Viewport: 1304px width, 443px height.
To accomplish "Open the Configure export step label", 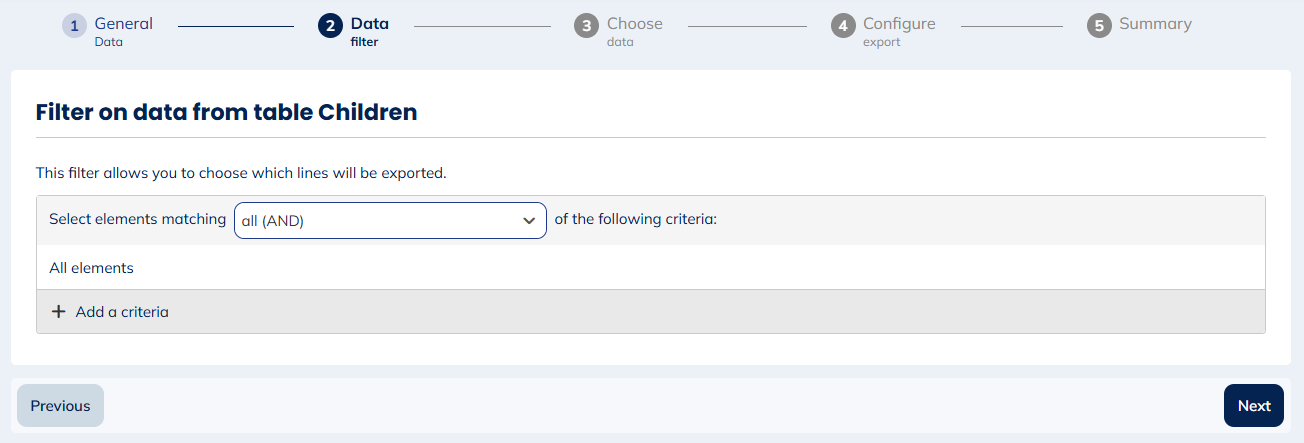I will [898, 31].
